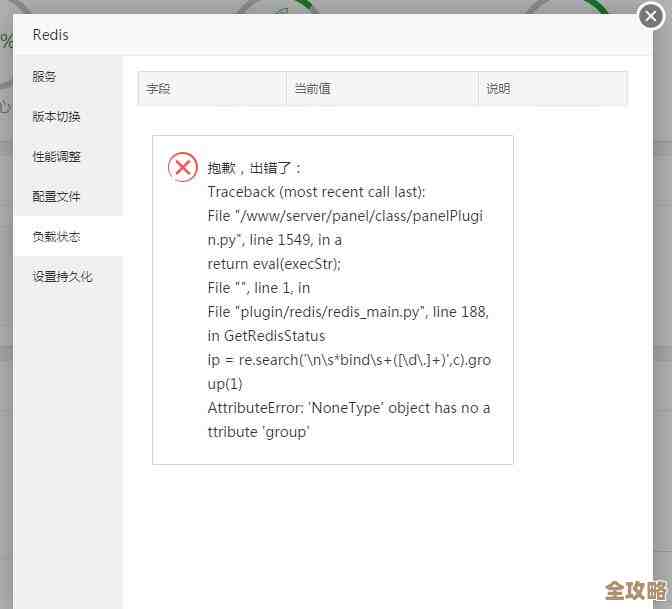Click the Redis dialog title
Image resolution: width=672 pixels, height=609 pixels.
coord(51,35)
